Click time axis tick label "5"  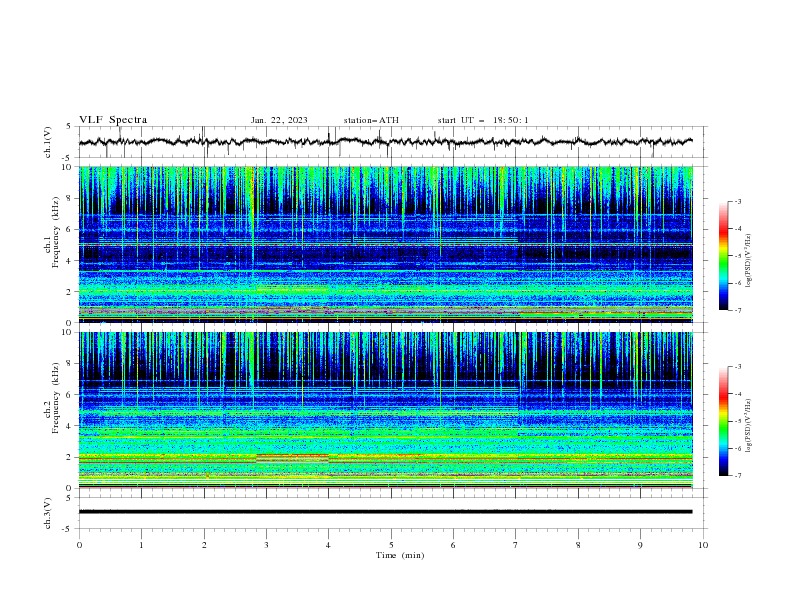(391, 545)
